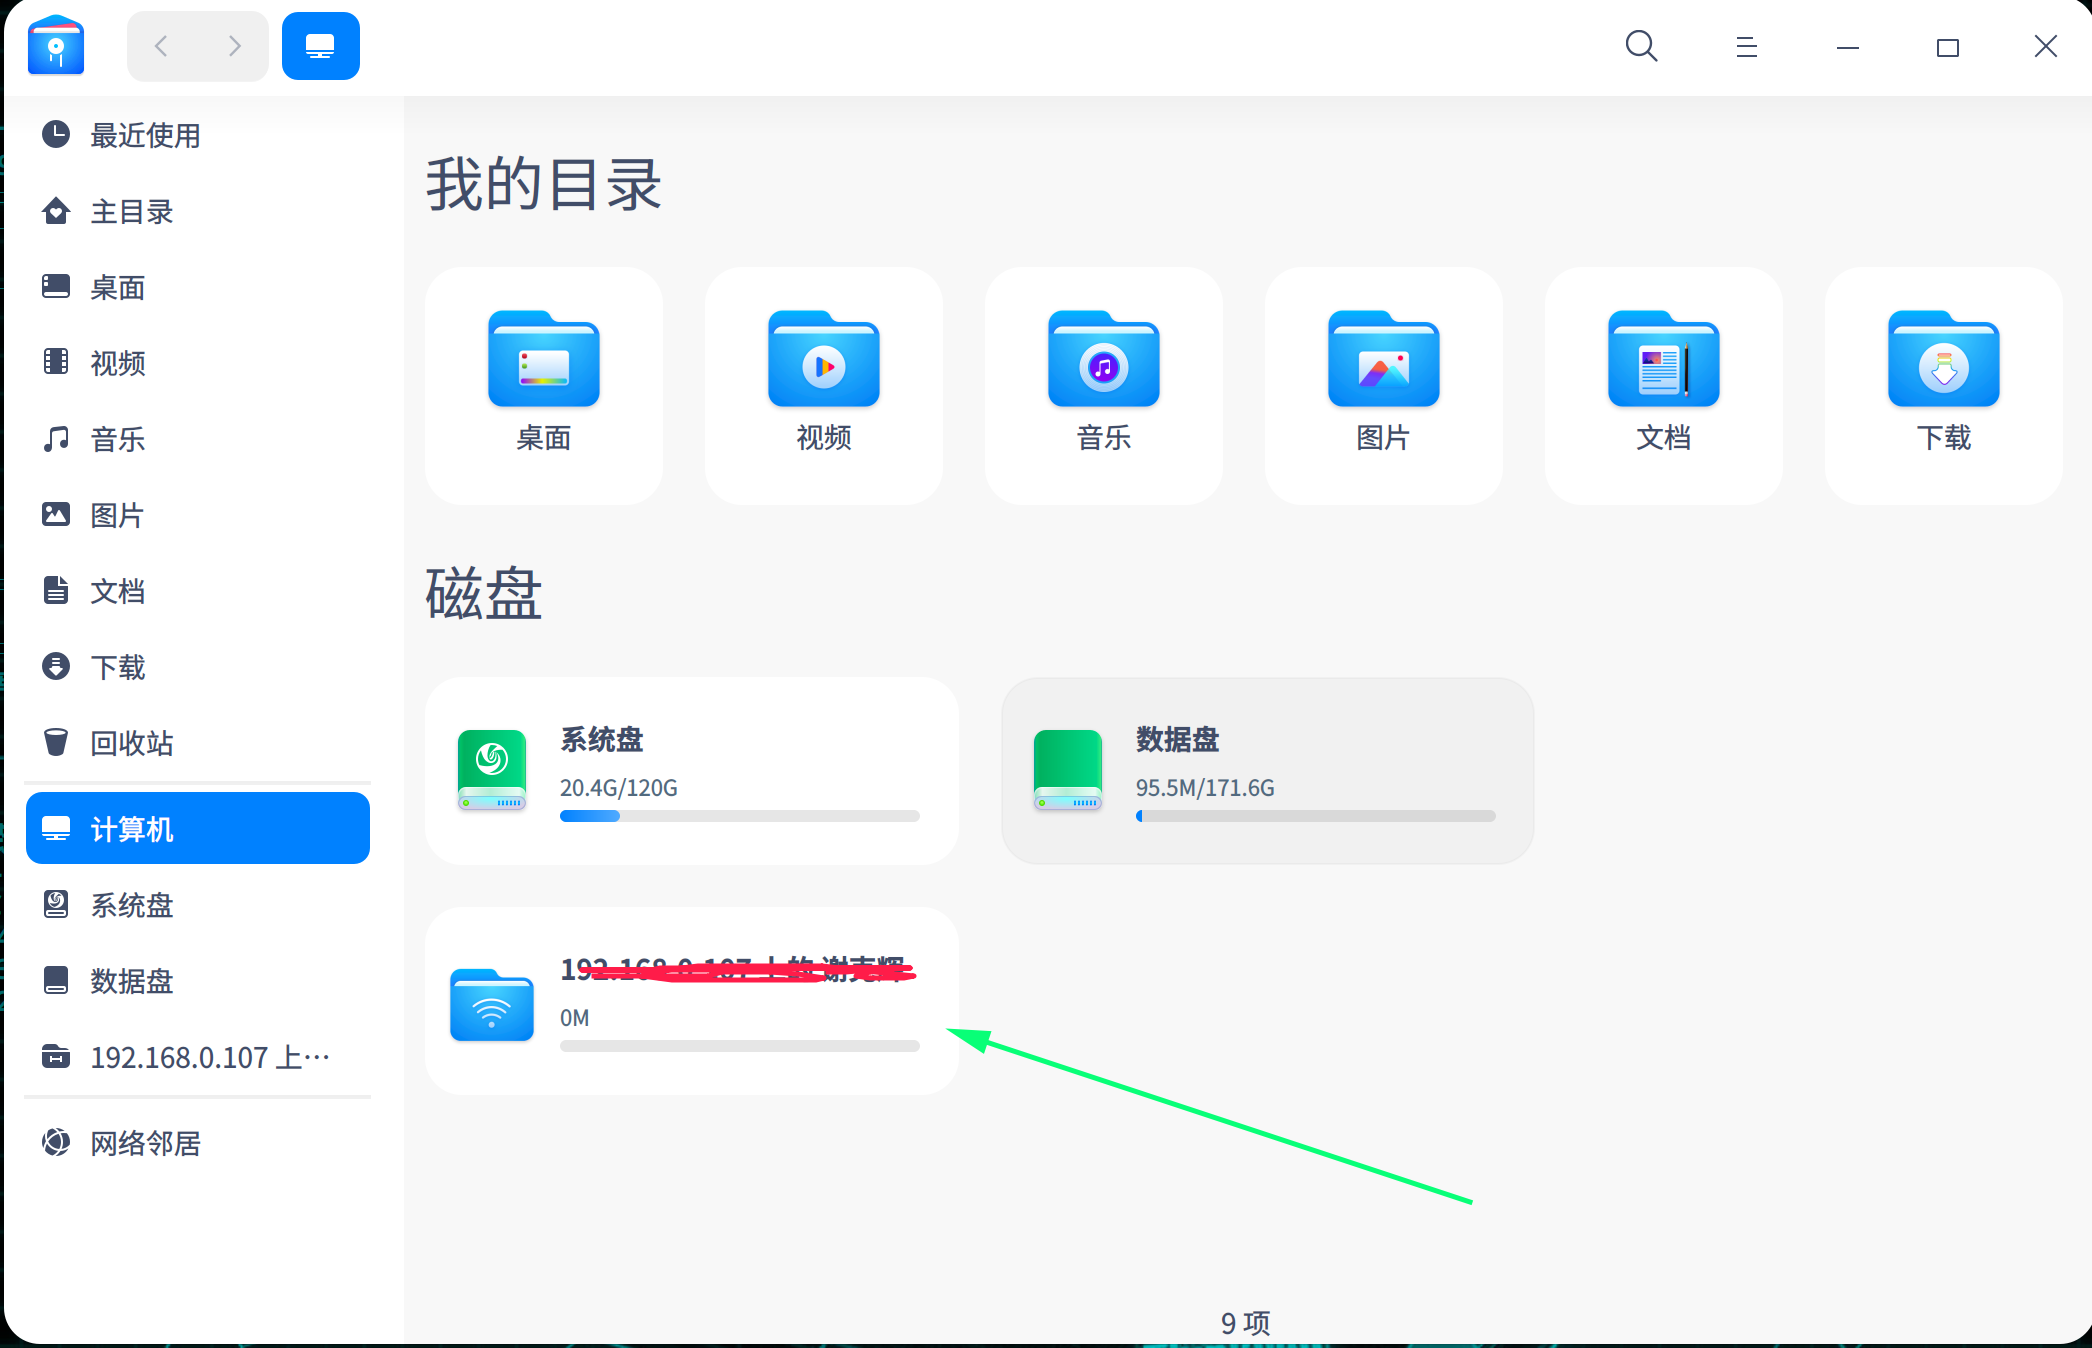Select 网络邻居 in the sidebar

[145, 1143]
